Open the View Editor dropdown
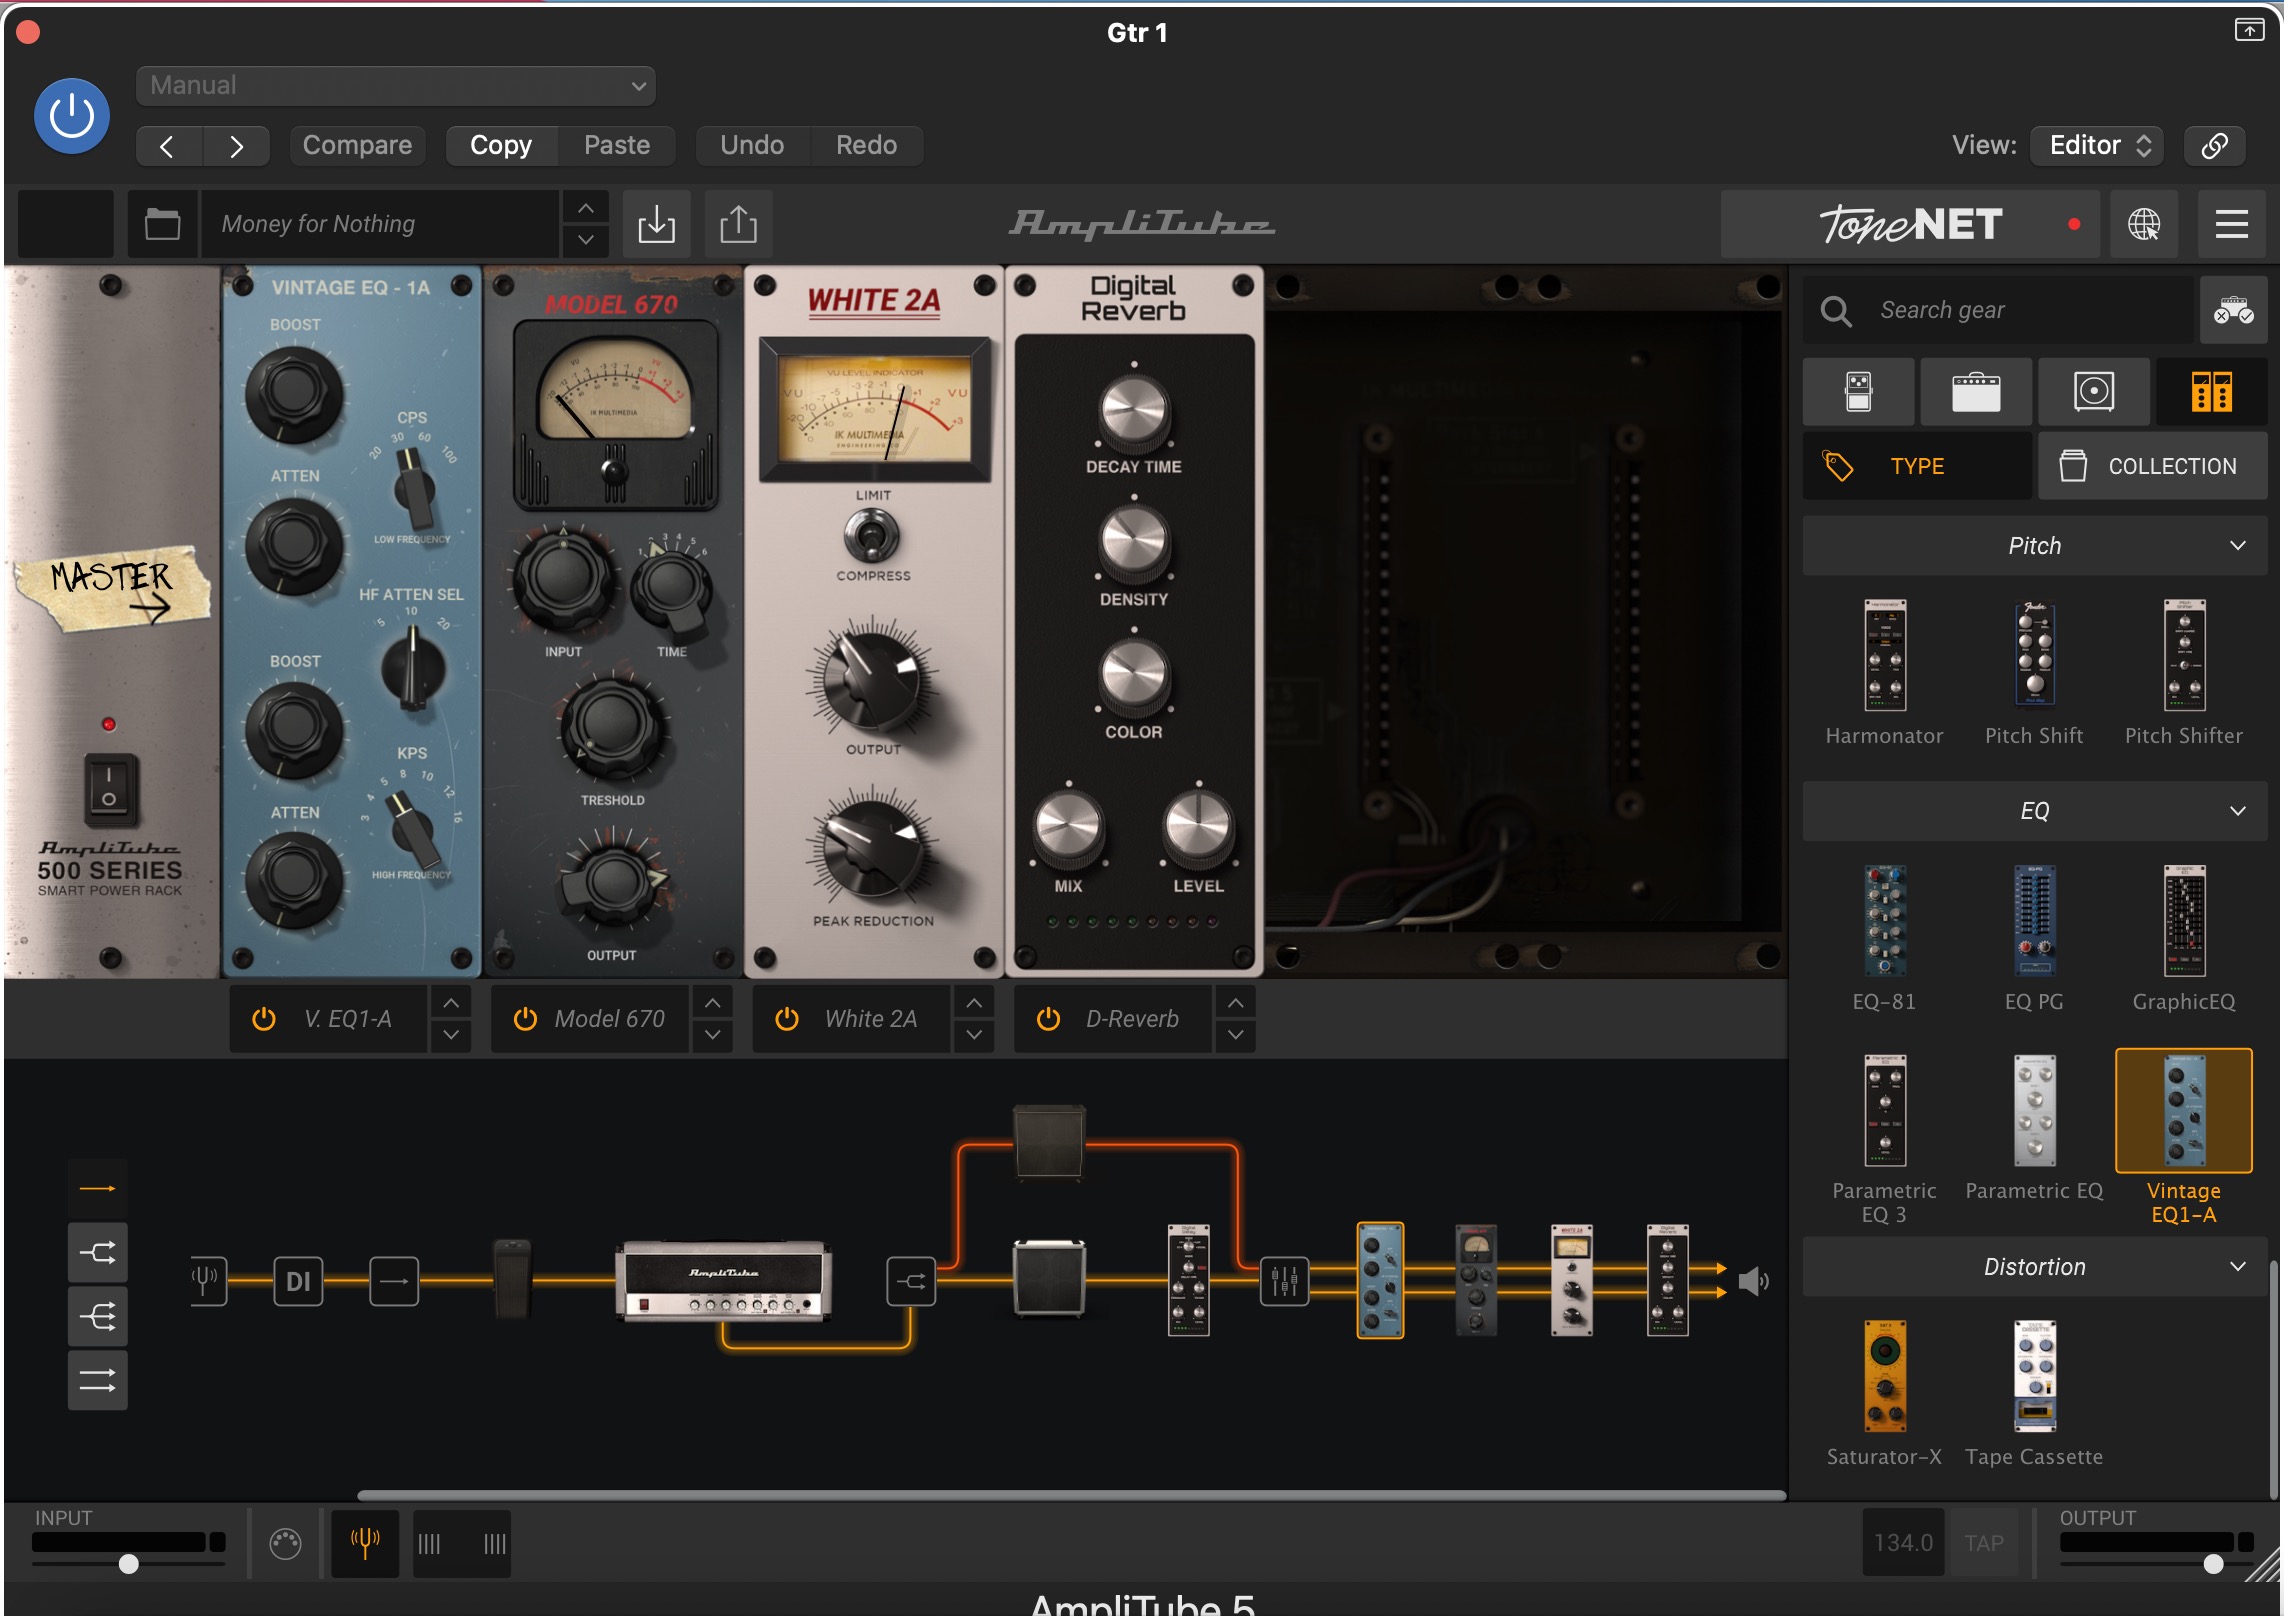 point(2097,146)
